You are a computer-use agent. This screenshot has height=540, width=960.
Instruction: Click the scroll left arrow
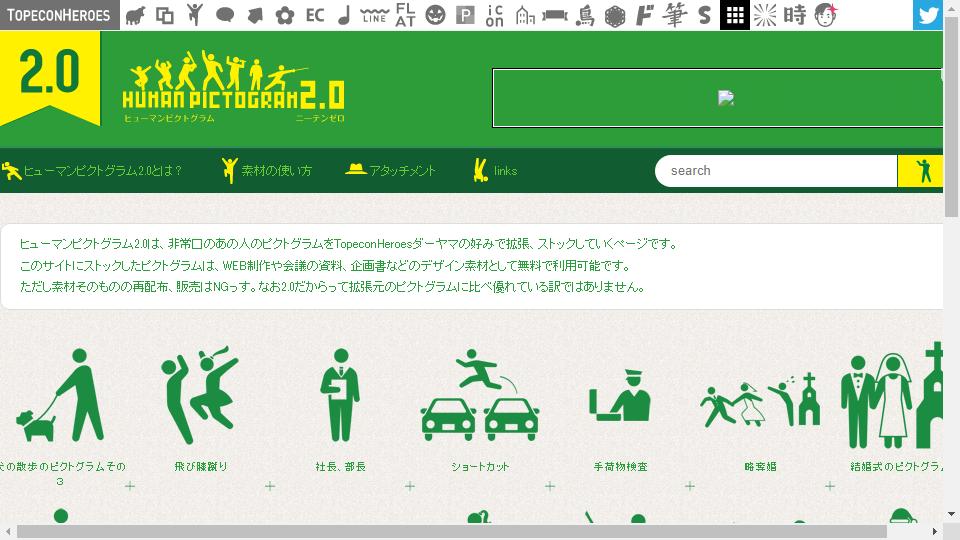[7, 531]
